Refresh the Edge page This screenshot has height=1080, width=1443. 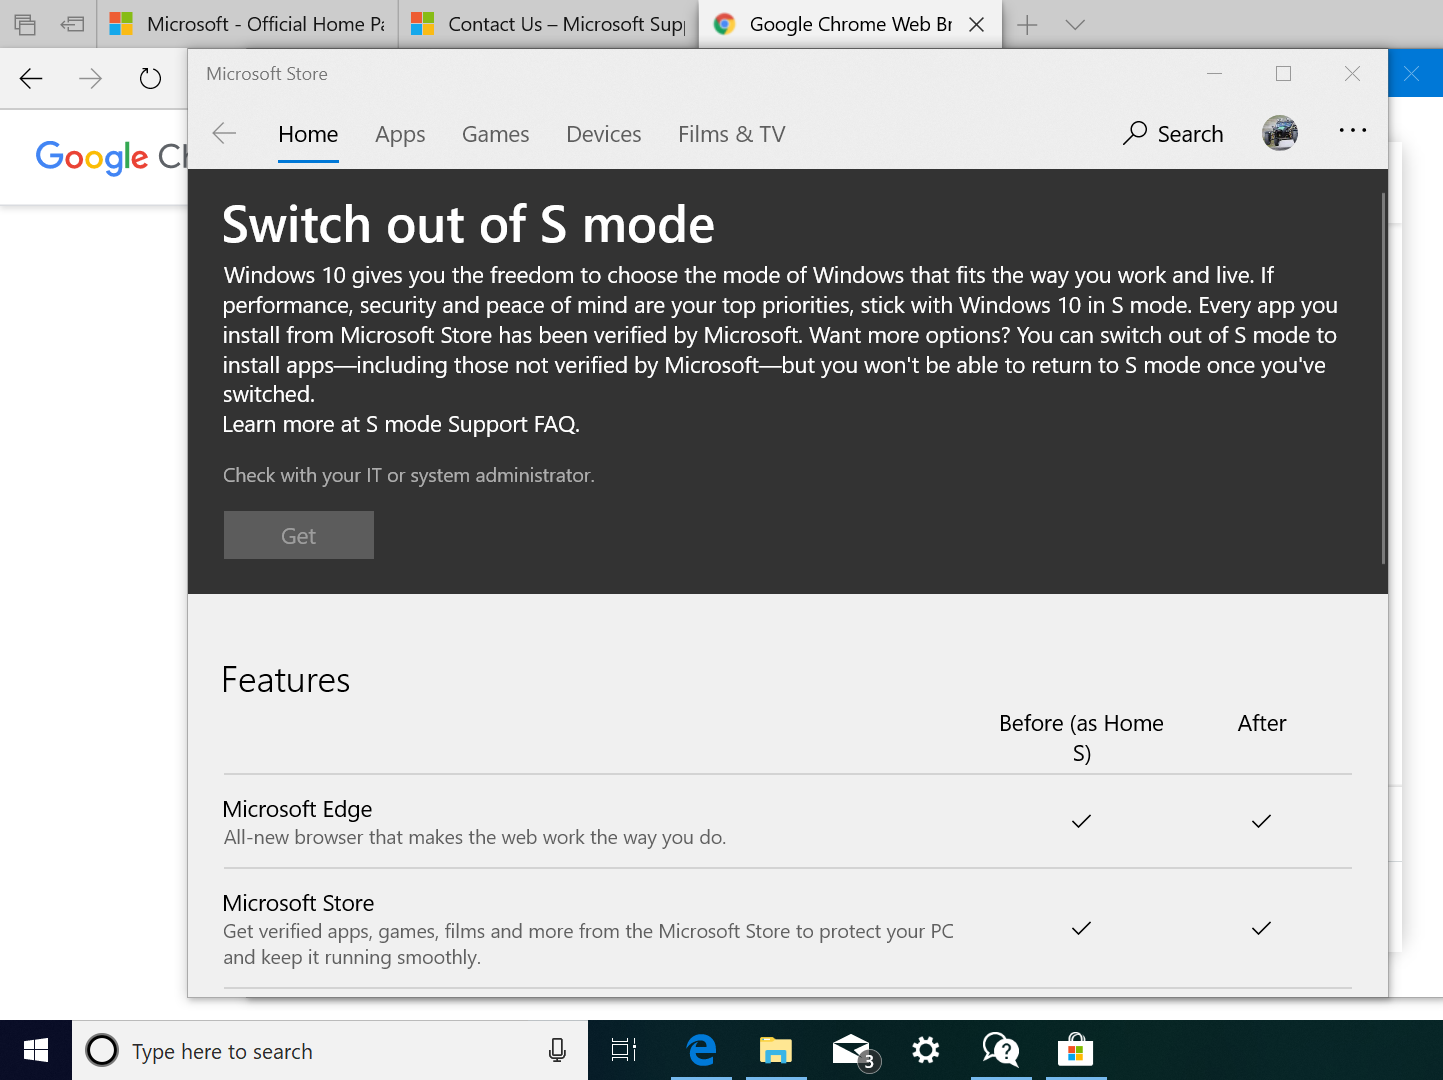tap(150, 78)
